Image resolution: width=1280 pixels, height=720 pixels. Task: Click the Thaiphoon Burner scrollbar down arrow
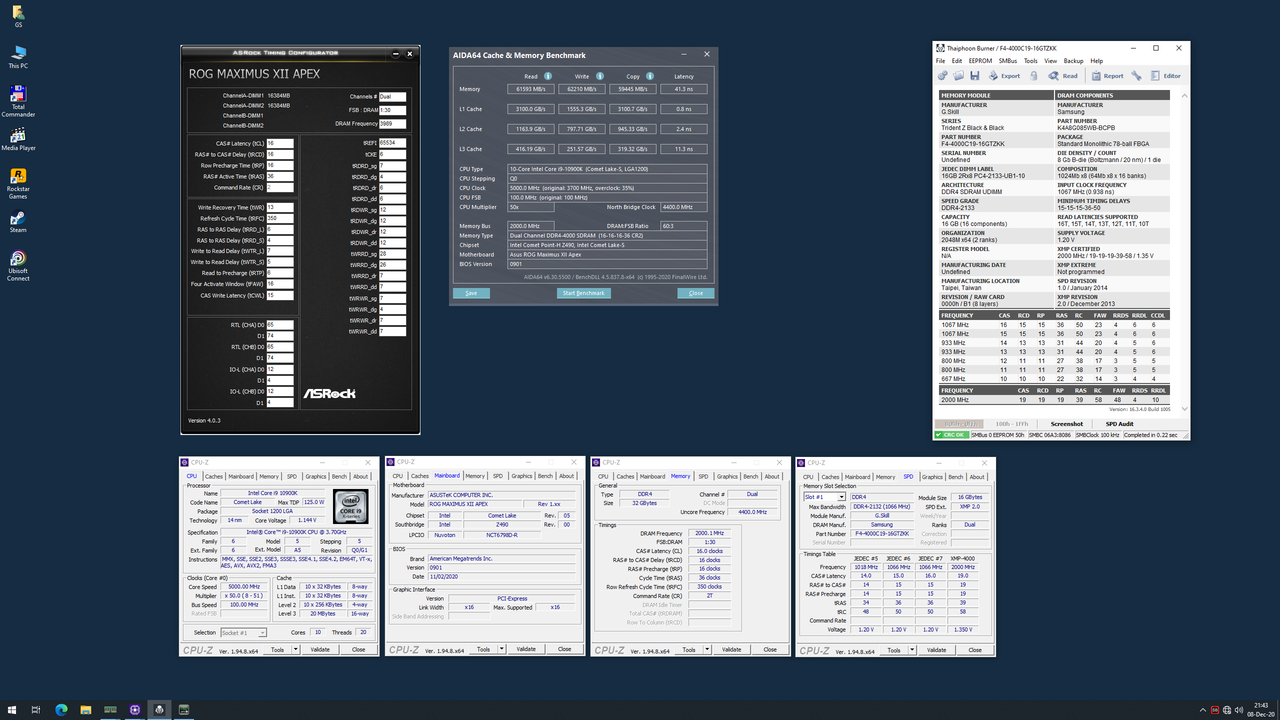click(1185, 409)
